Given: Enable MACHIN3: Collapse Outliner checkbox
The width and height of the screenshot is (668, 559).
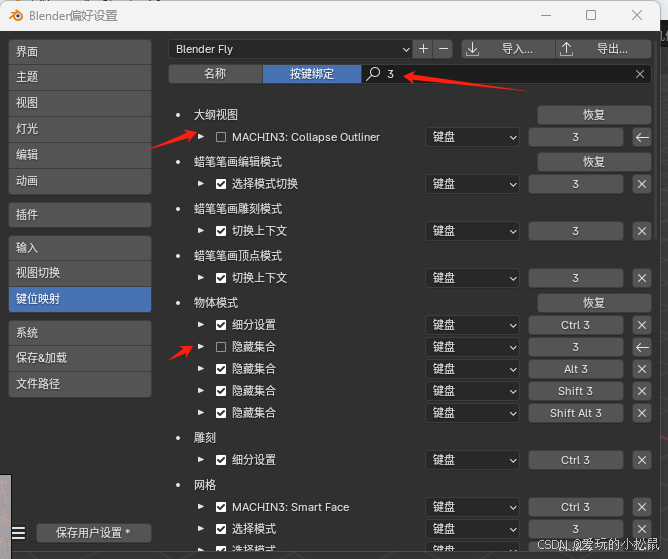Looking at the screenshot, I should pos(221,137).
